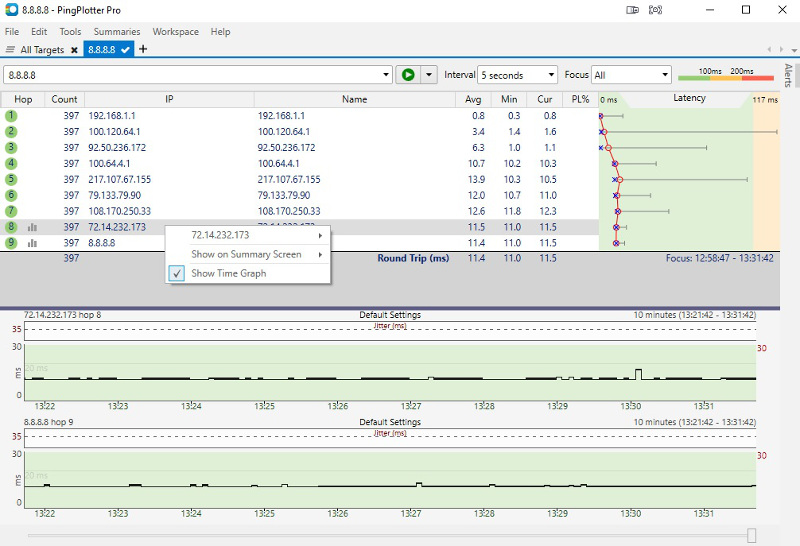
Task: Open the Interval dropdown set to 5 seconds
Action: pos(517,75)
